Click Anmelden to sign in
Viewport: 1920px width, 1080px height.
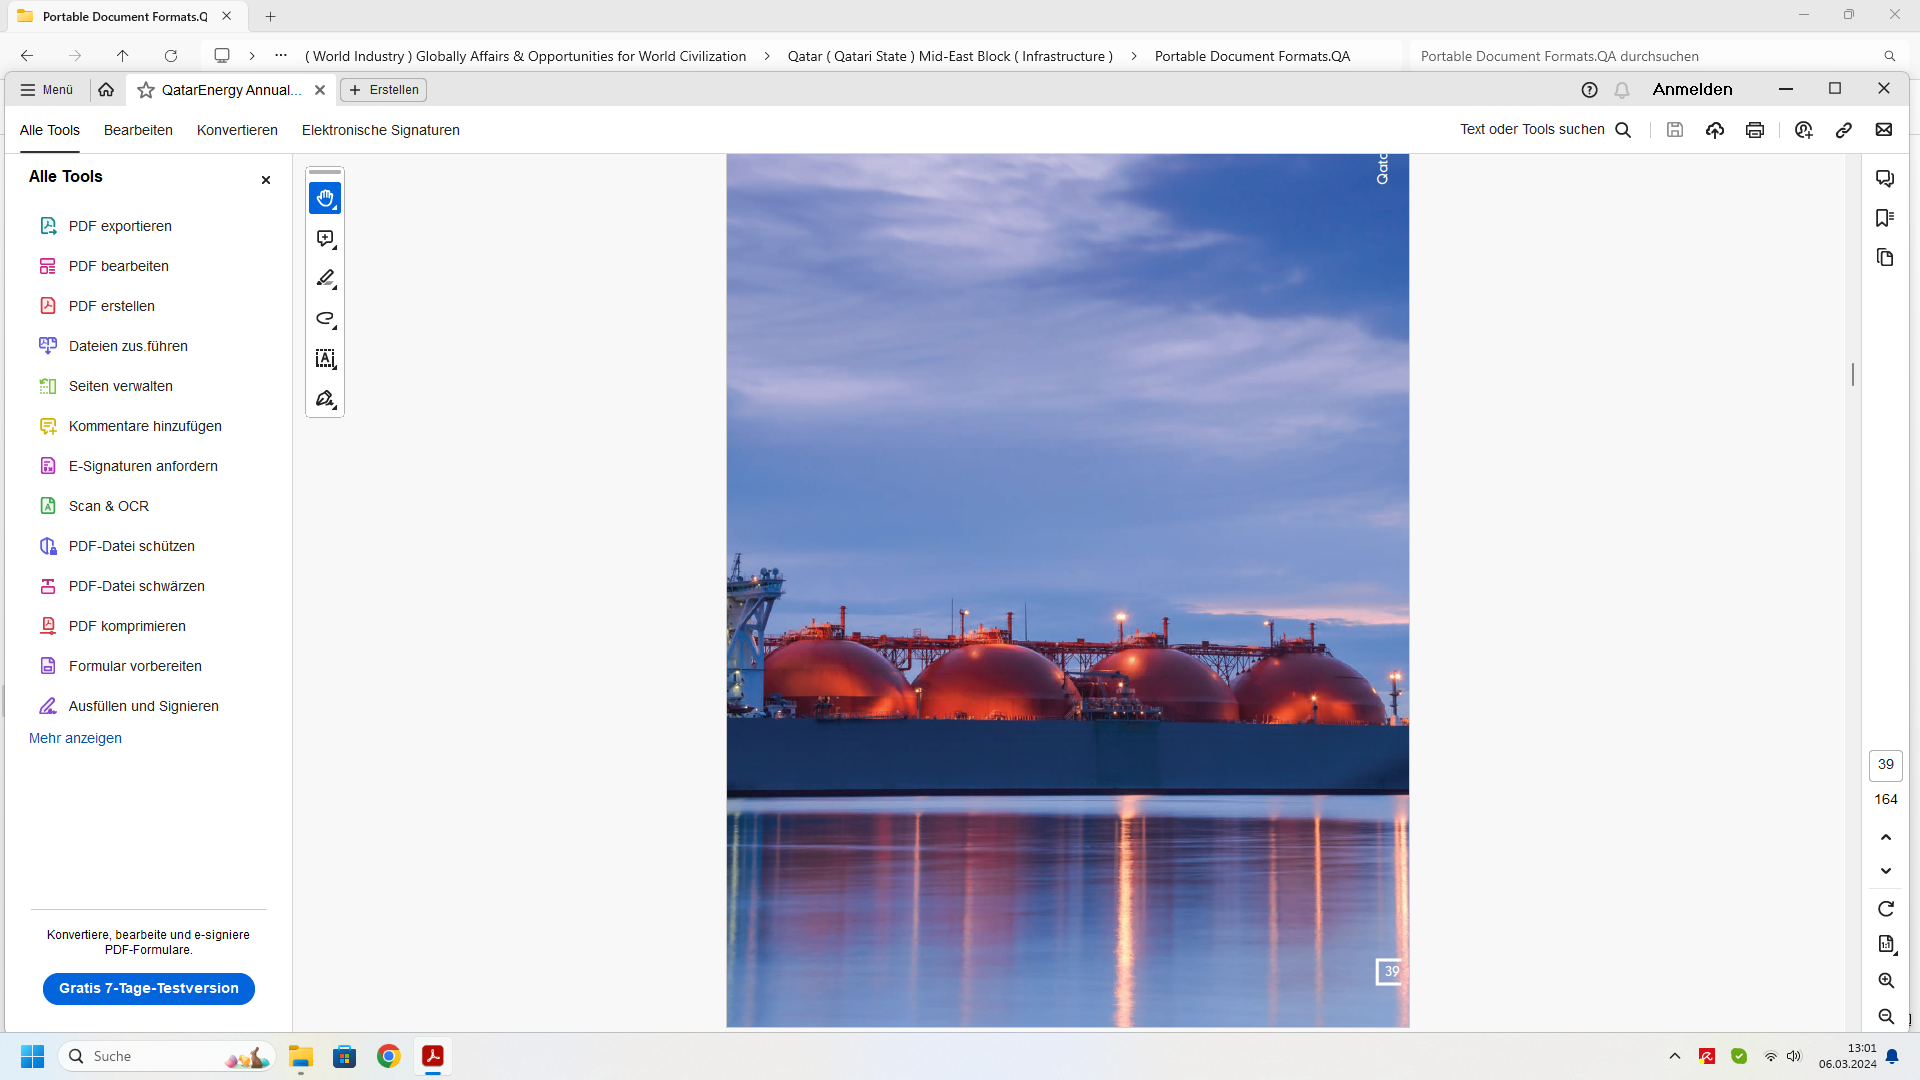(x=1692, y=89)
